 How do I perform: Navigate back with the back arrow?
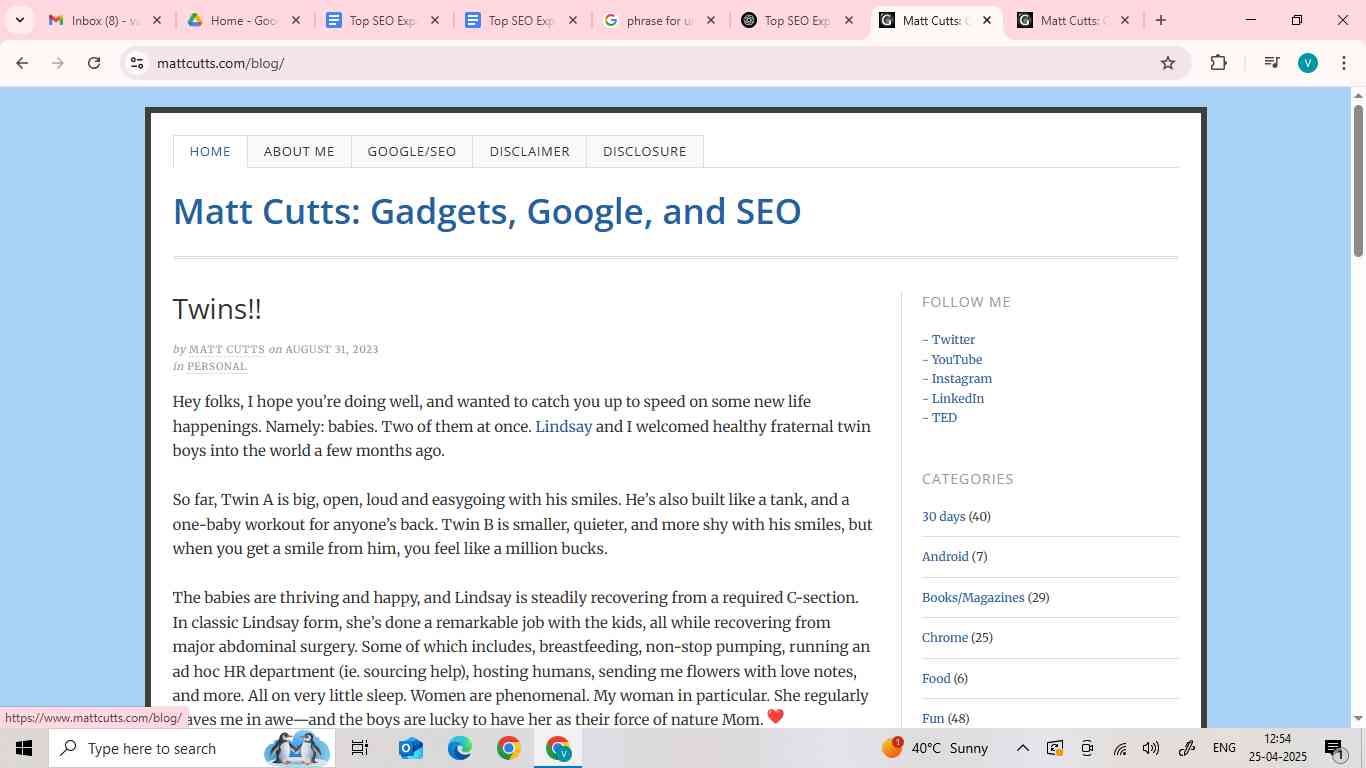pyautogui.click(x=22, y=62)
